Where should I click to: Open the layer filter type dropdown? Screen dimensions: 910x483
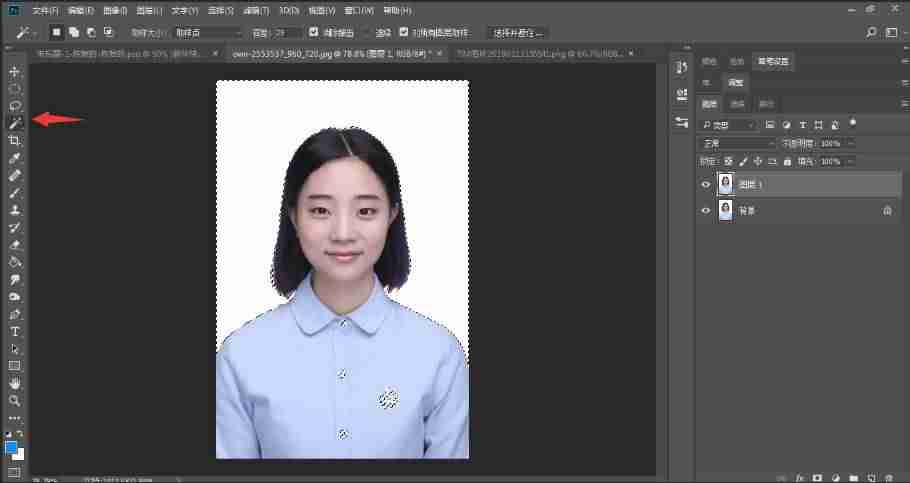[728, 125]
